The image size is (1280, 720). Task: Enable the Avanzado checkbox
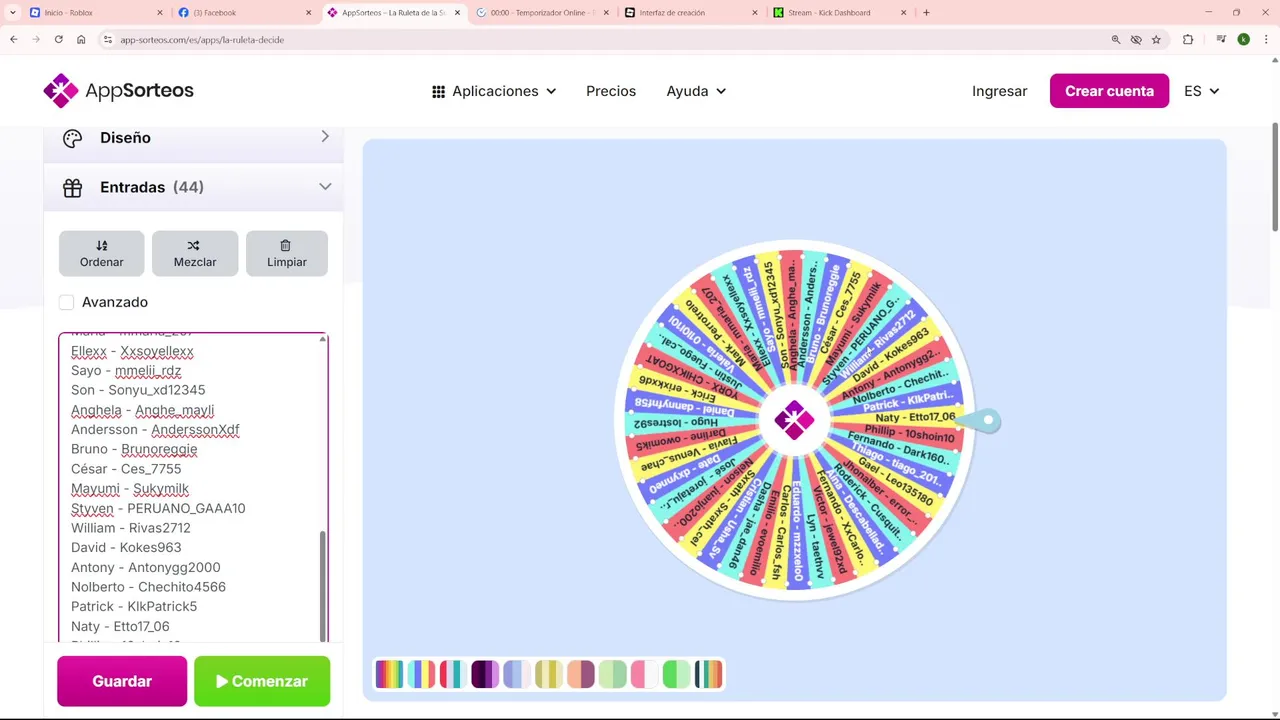[67, 302]
